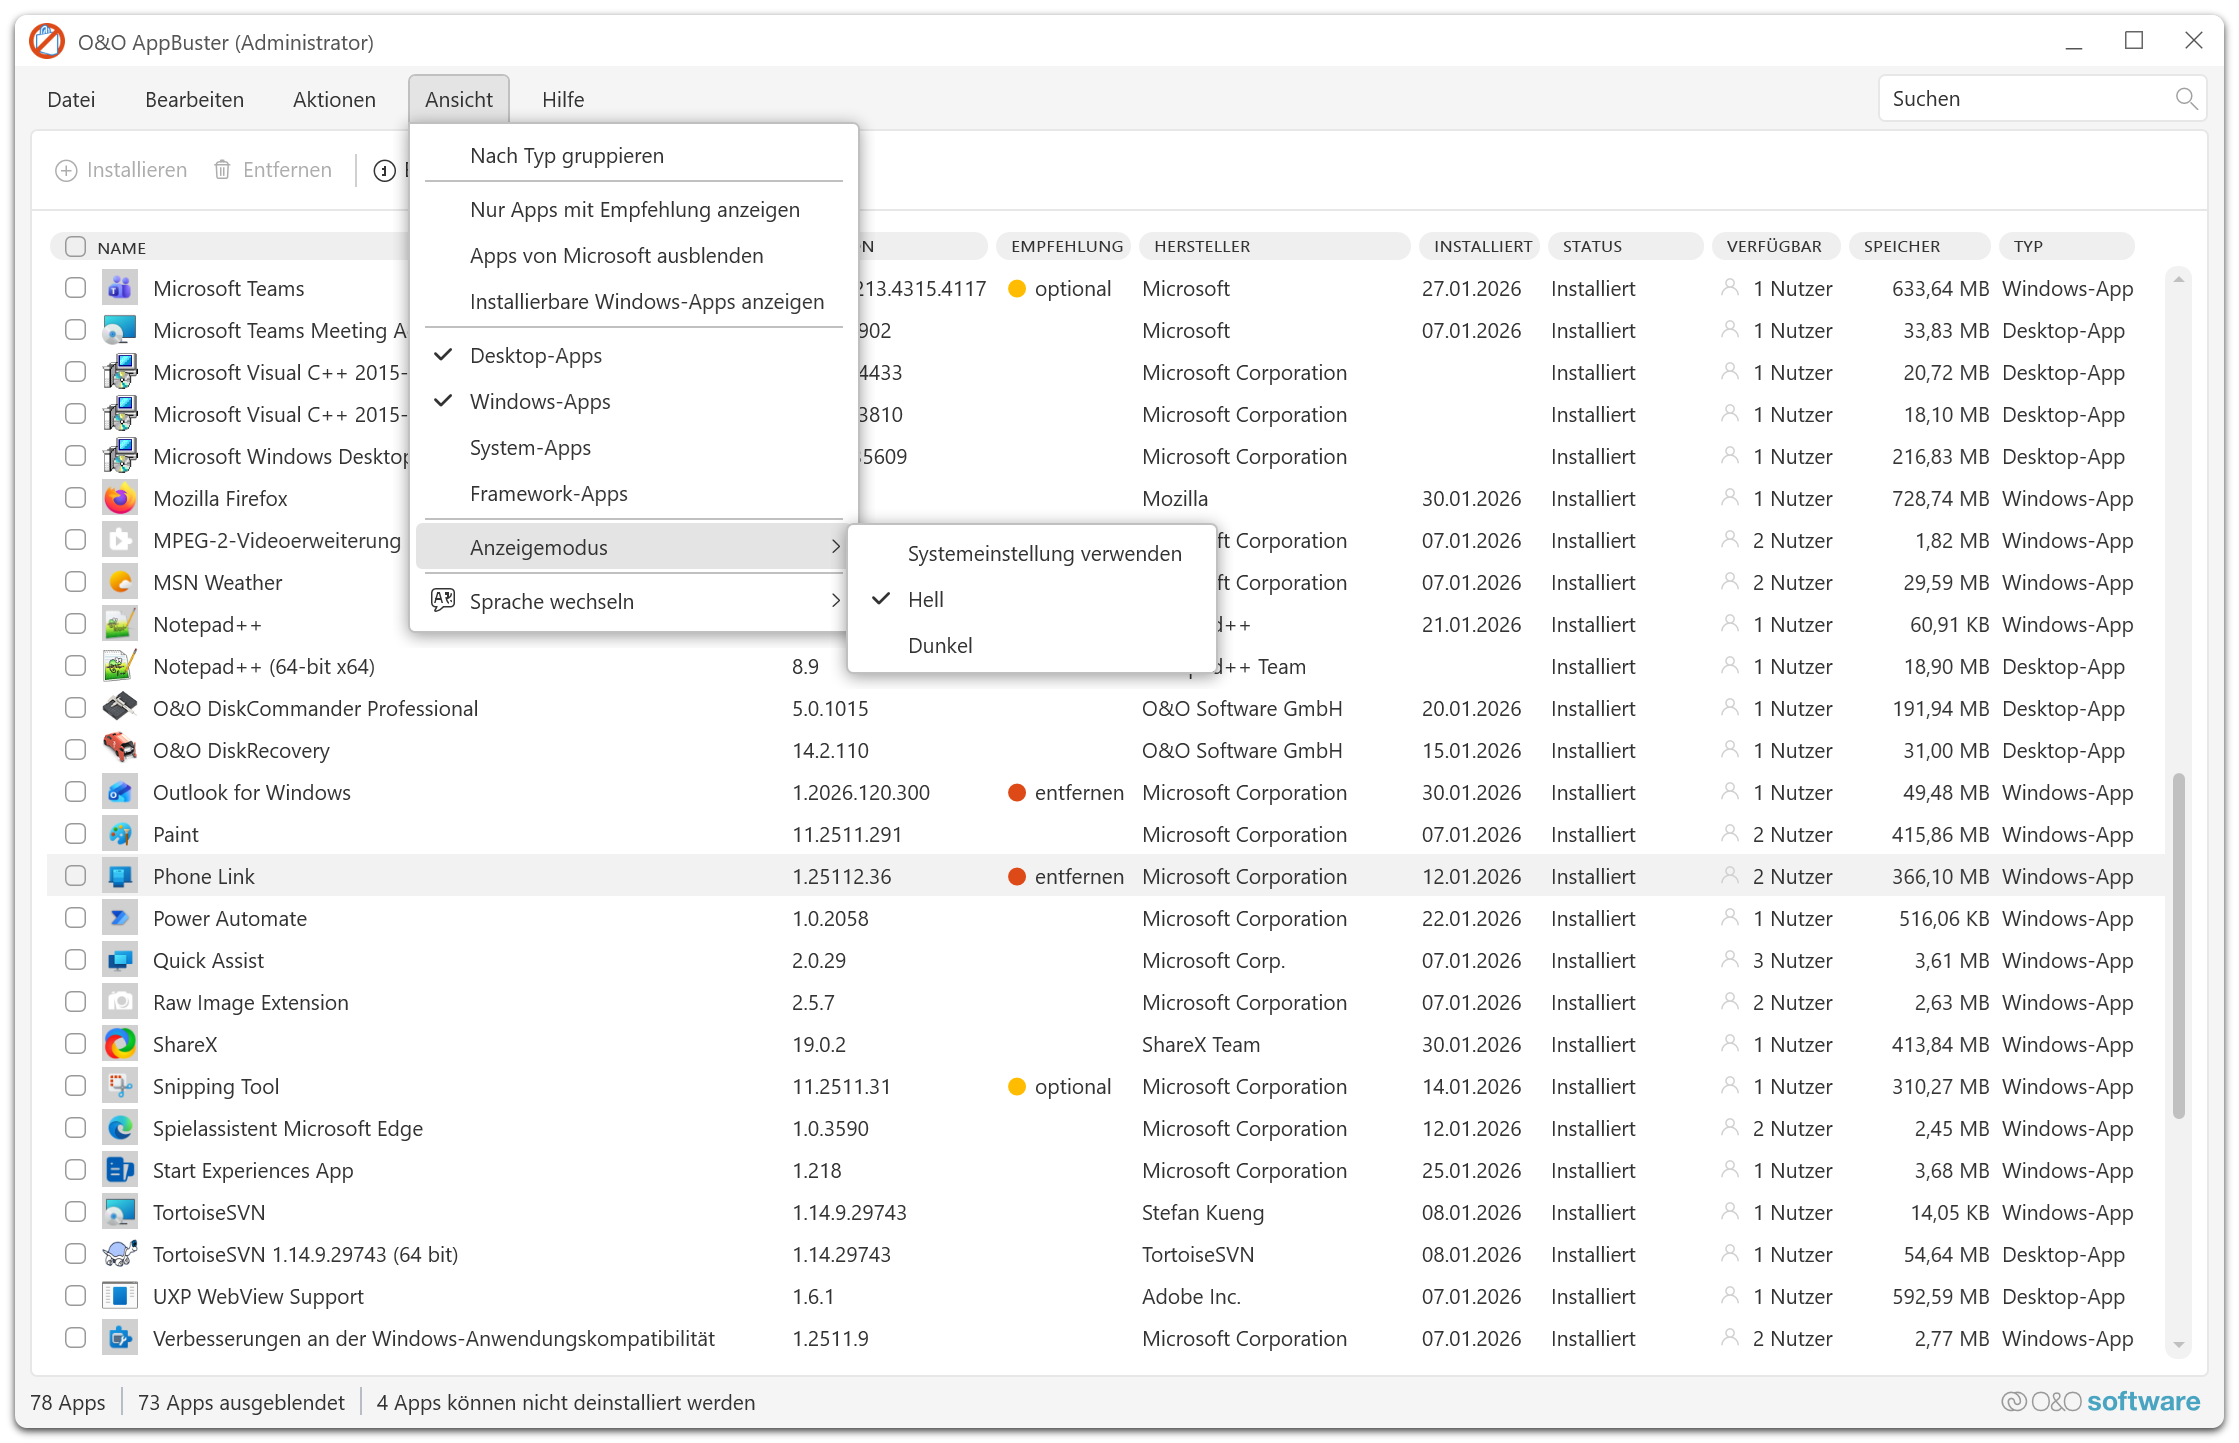Viewport: 2239px width, 1443px height.
Task: Choose Dunkel display mode
Action: pos(940,646)
